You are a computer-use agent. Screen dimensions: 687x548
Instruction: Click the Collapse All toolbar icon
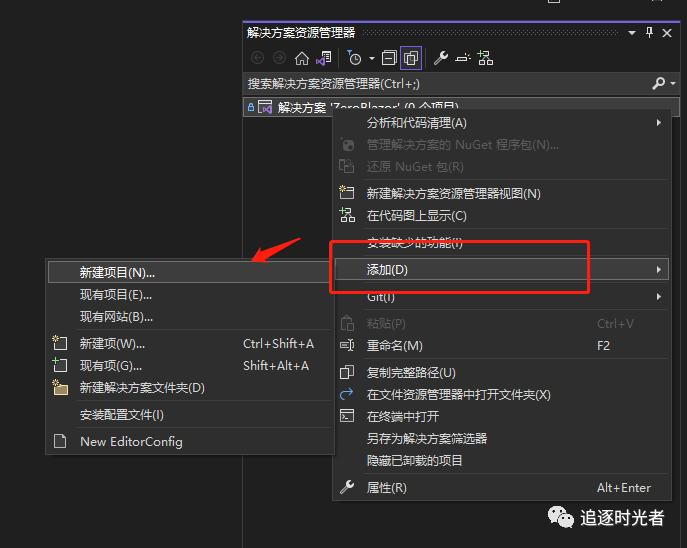[389, 58]
